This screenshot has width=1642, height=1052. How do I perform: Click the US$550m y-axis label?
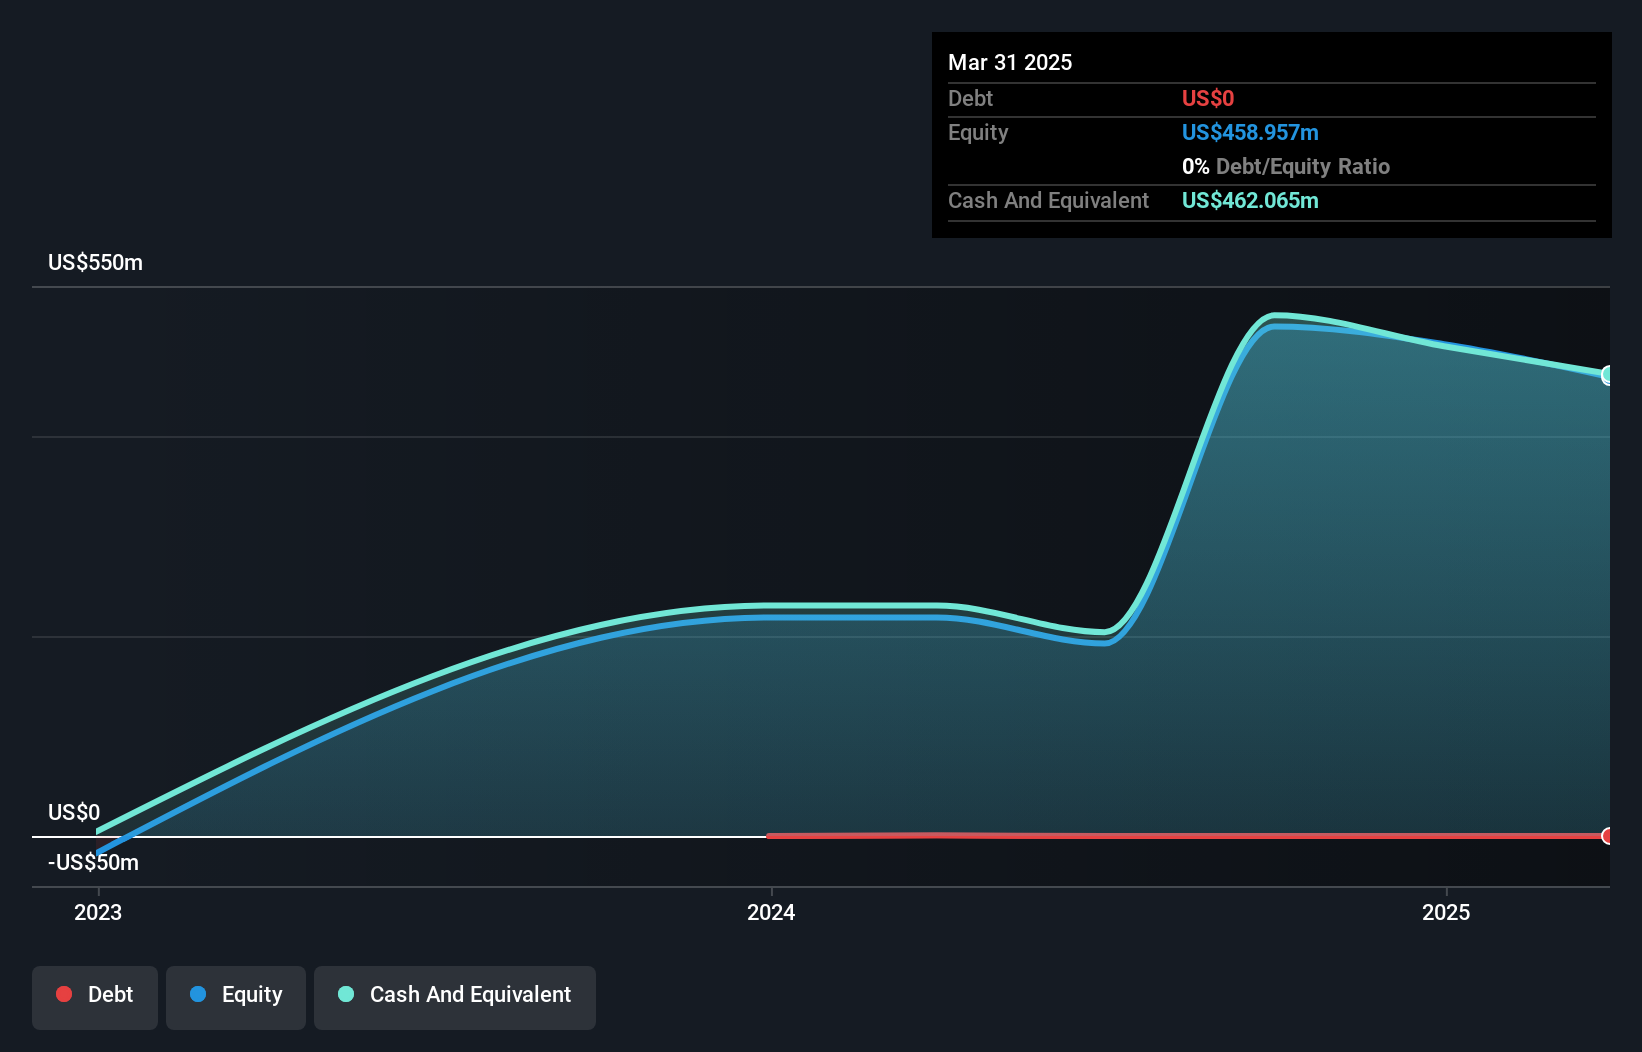pyautogui.click(x=96, y=263)
